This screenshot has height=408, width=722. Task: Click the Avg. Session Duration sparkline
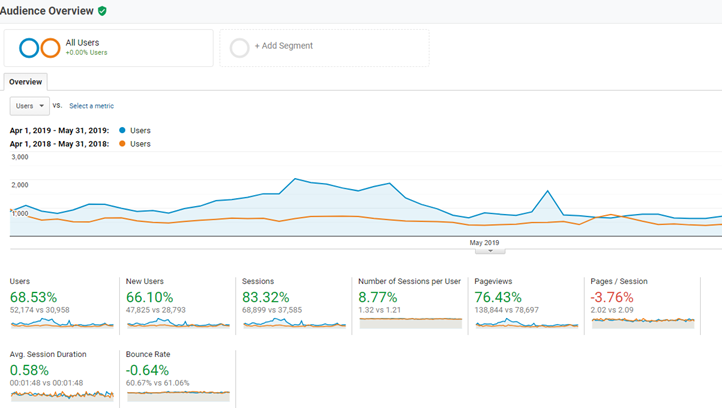61,394
